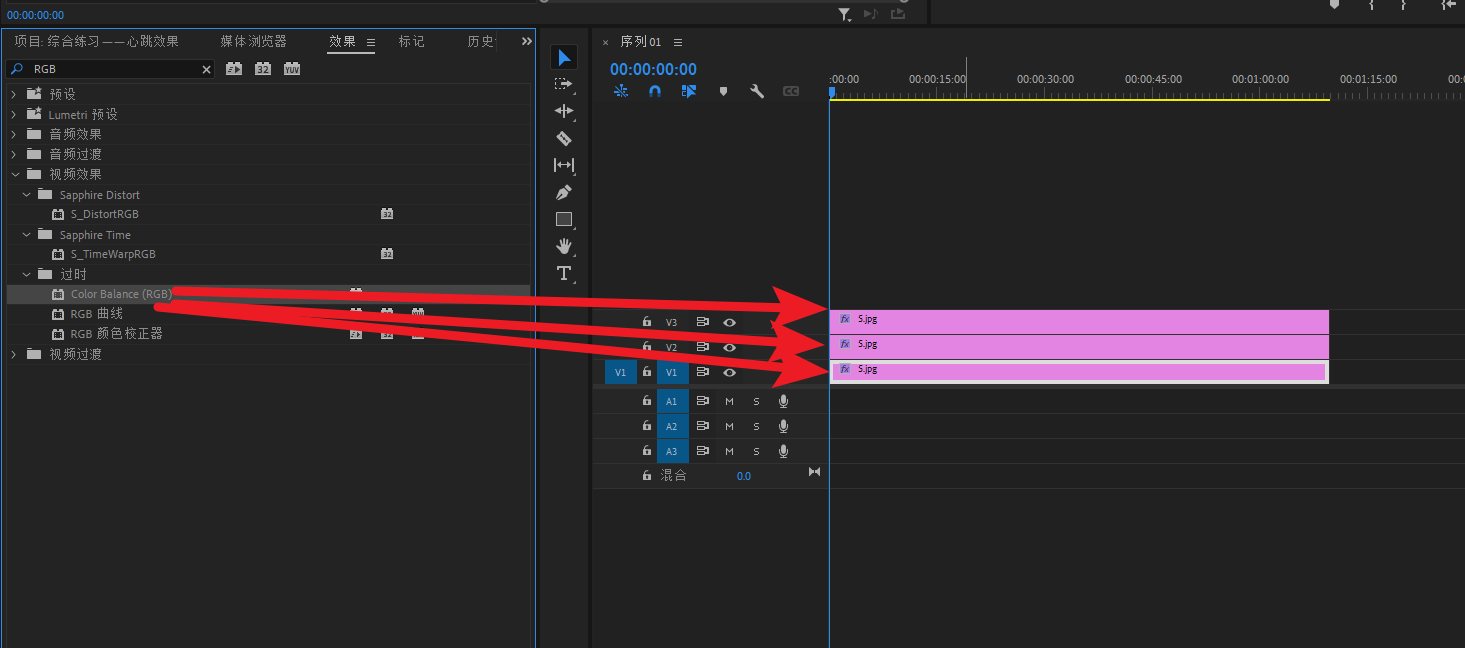1465x648 pixels.
Task: Click the 00:00:30:00 mark on time ruler
Action: pyautogui.click(x=1045, y=79)
